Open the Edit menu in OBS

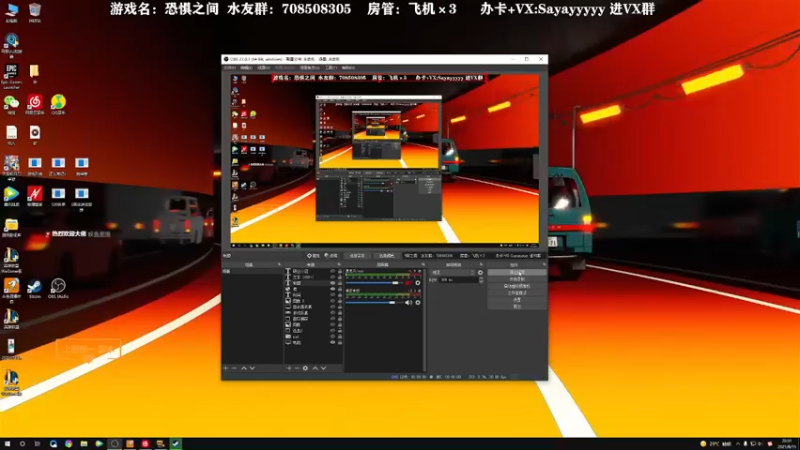click(x=245, y=68)
